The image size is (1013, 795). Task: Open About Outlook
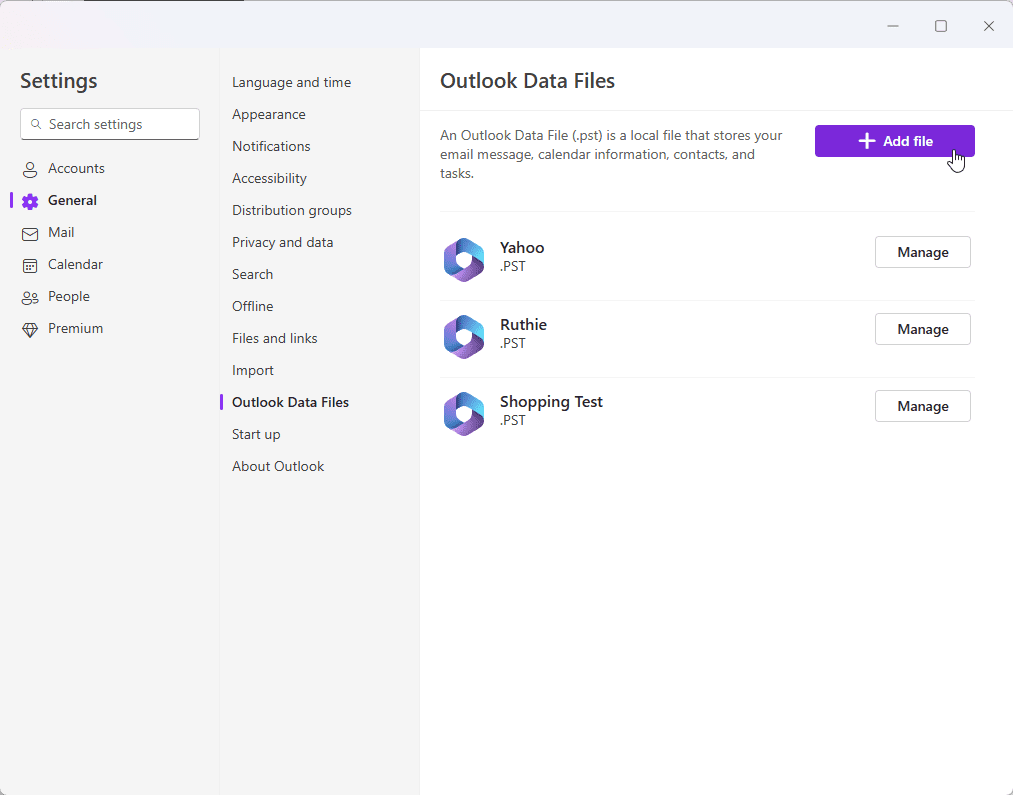pyautogui.click(x=278, y=466)
